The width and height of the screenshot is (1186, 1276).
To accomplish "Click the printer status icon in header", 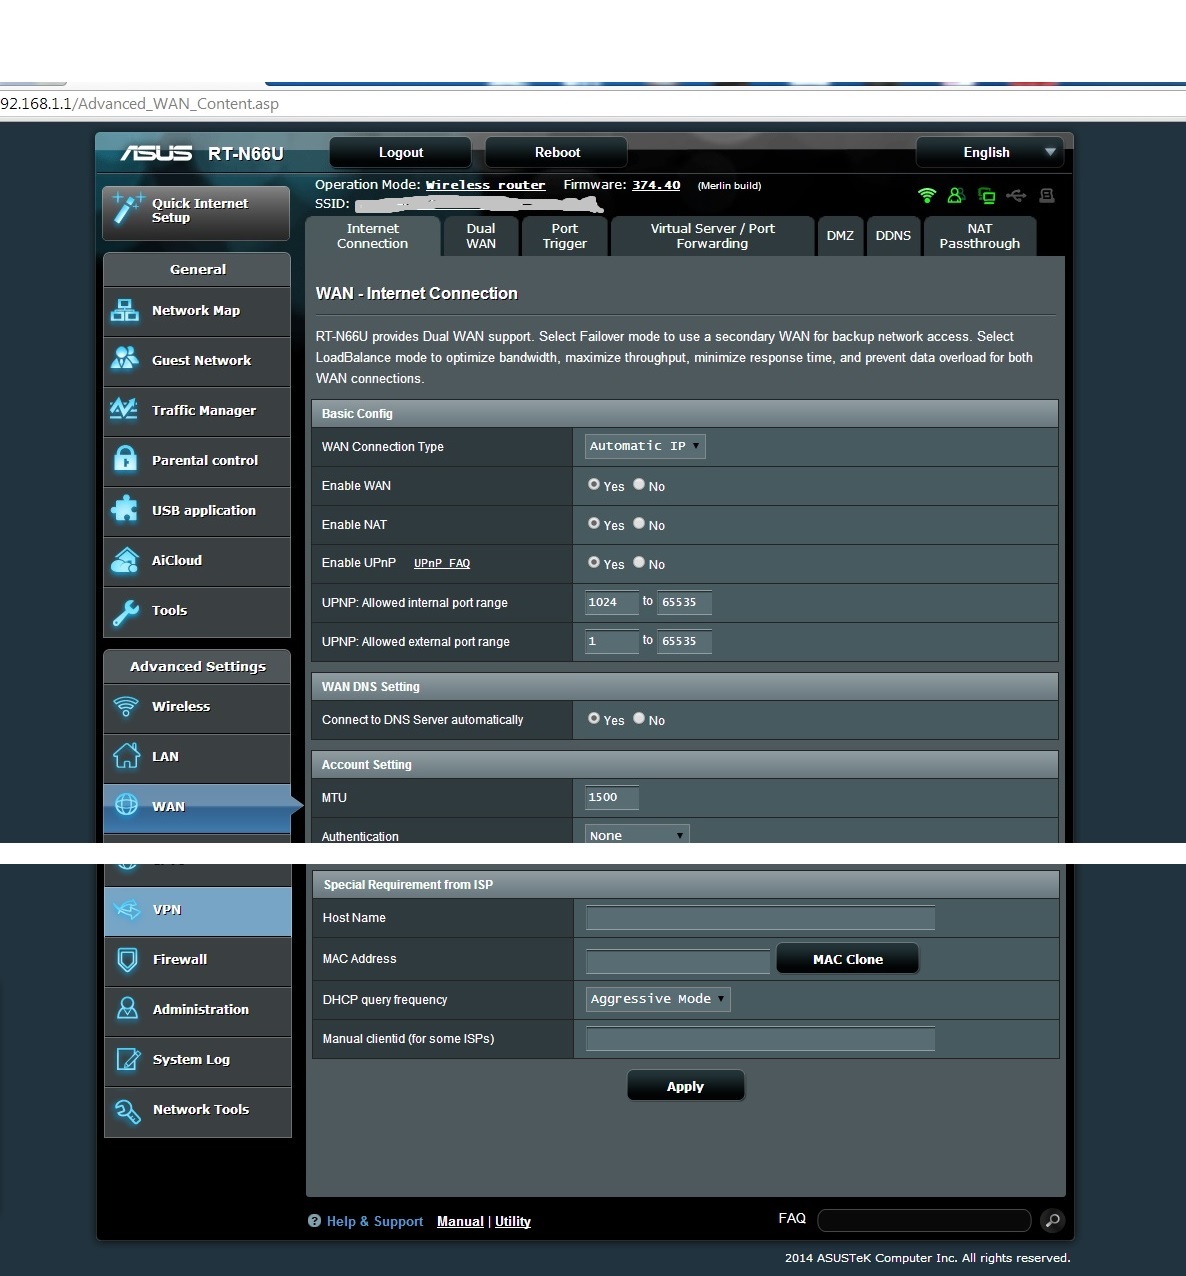I will [x=1047, y=195].
